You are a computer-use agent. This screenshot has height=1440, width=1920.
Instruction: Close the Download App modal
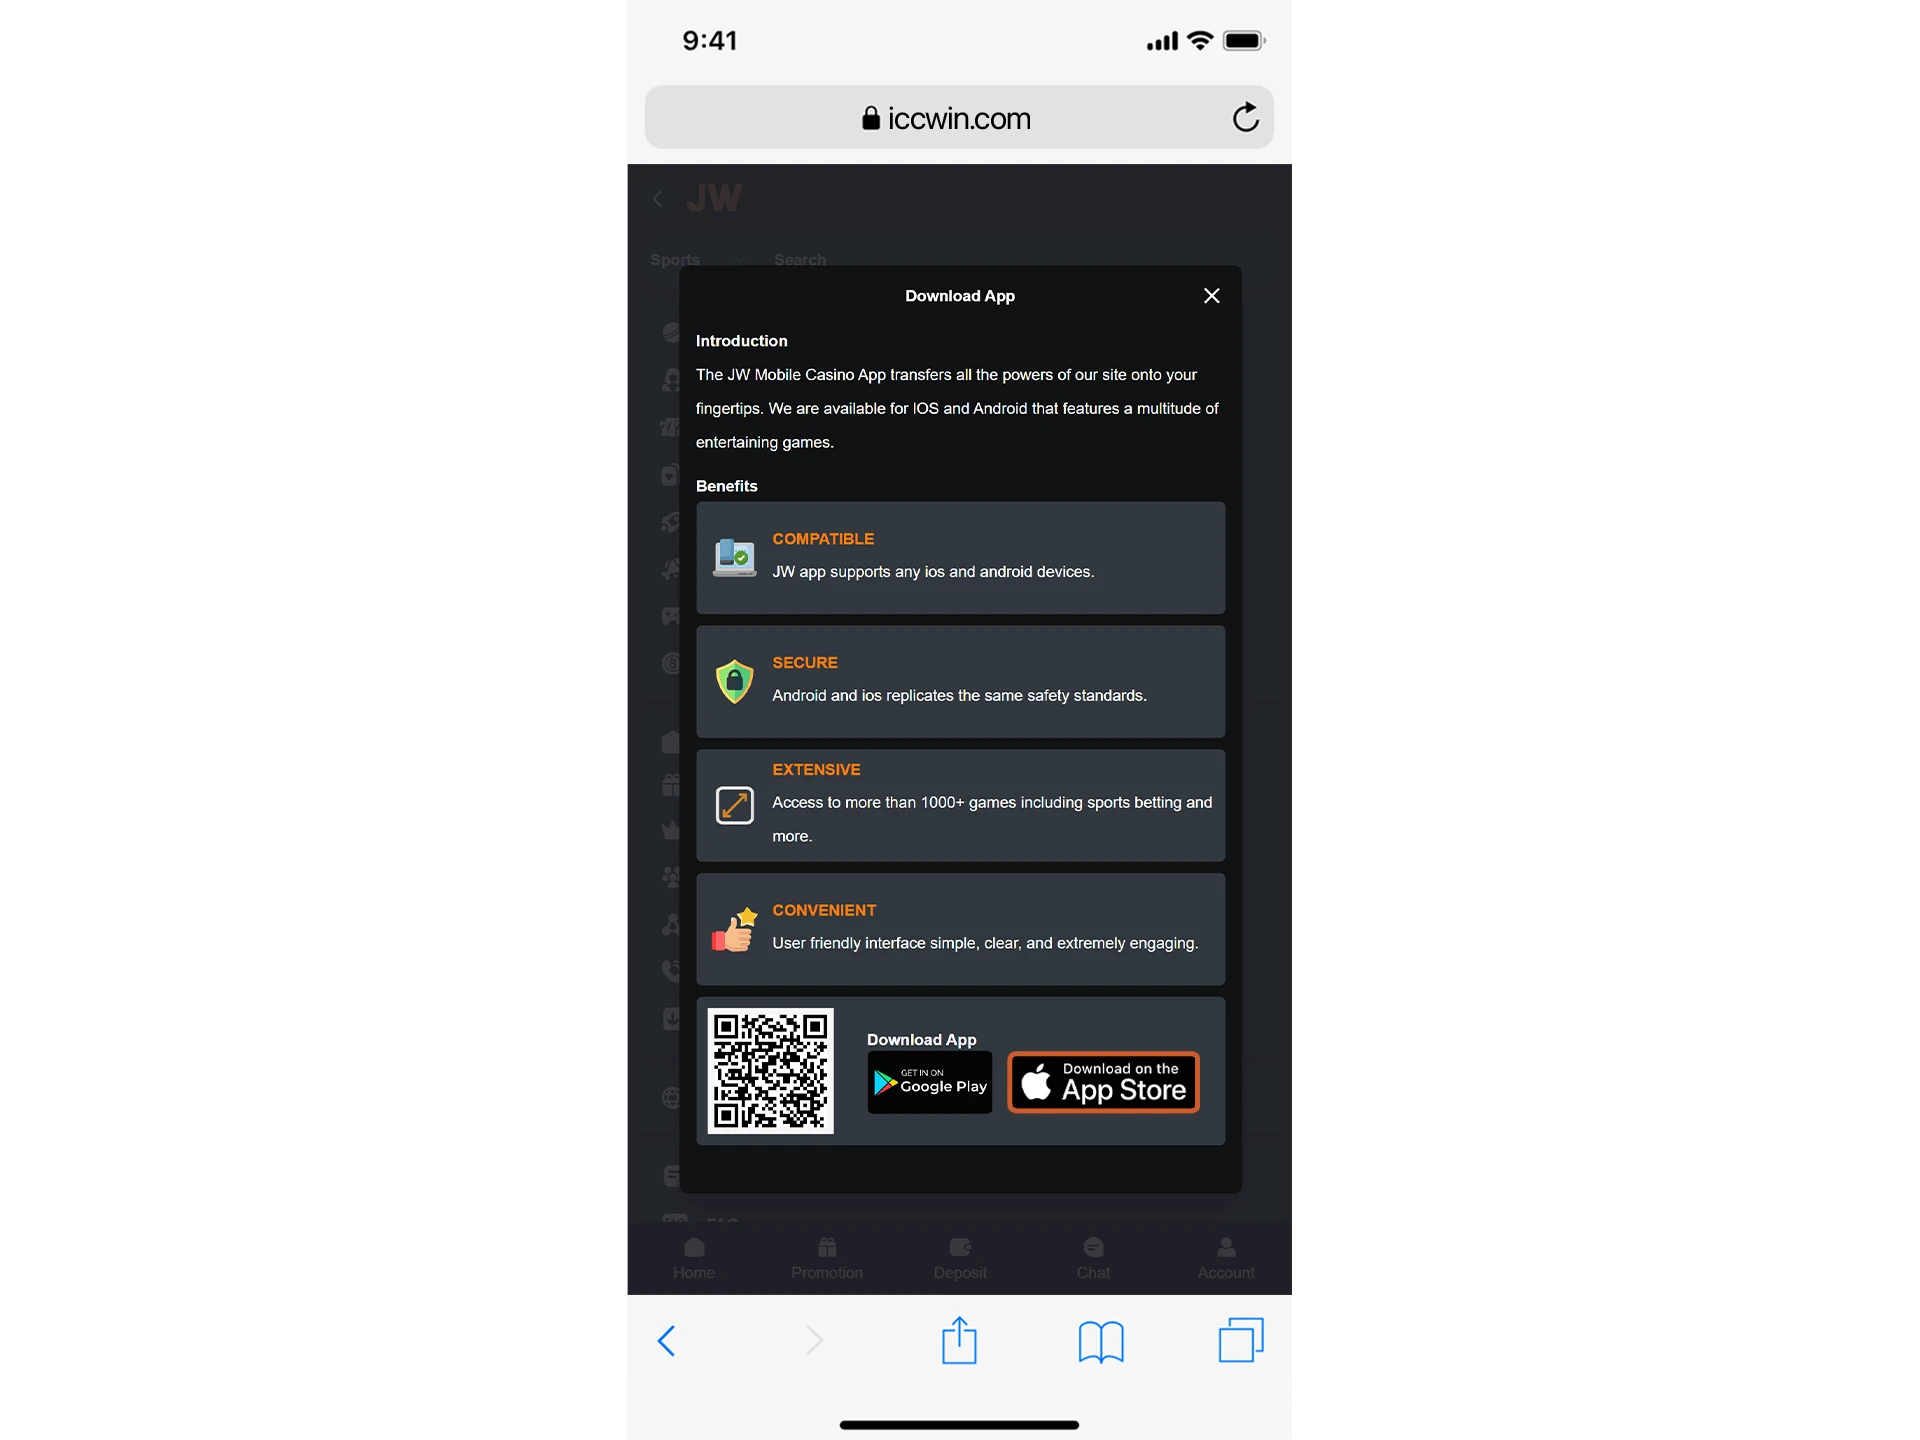pos(1211,295)
